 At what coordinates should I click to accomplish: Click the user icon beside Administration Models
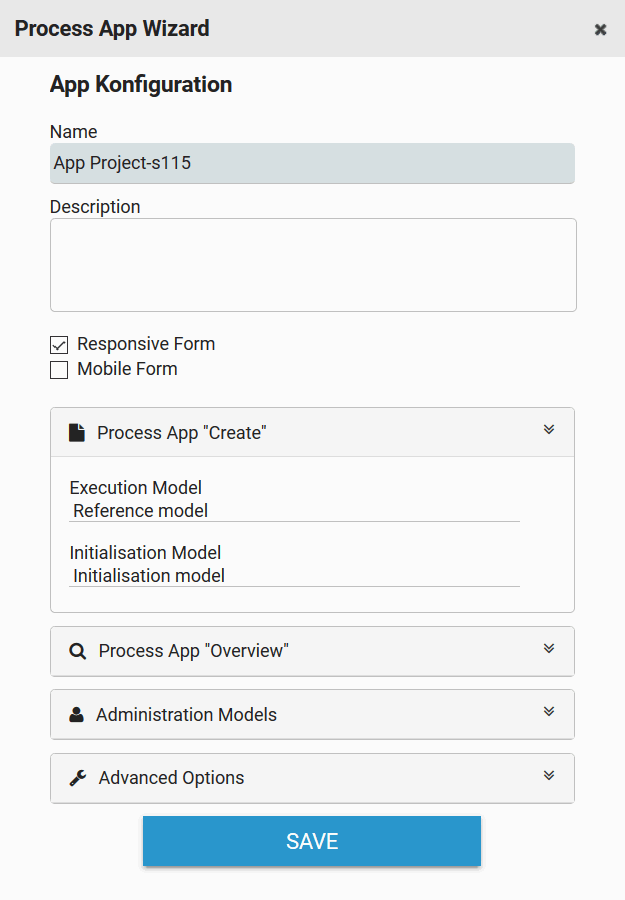click(x=77, y=715)
